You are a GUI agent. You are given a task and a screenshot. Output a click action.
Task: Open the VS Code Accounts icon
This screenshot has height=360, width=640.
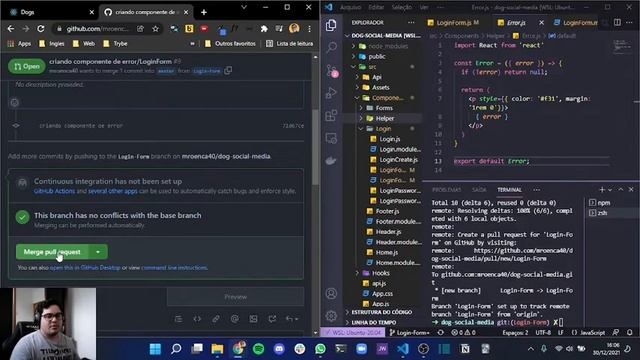[331, 293]
